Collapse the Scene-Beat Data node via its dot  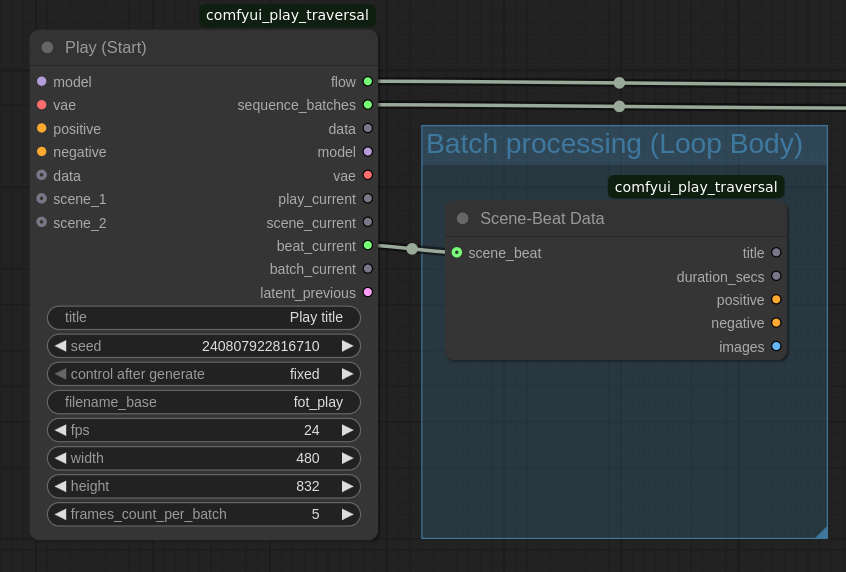point(462,218)
